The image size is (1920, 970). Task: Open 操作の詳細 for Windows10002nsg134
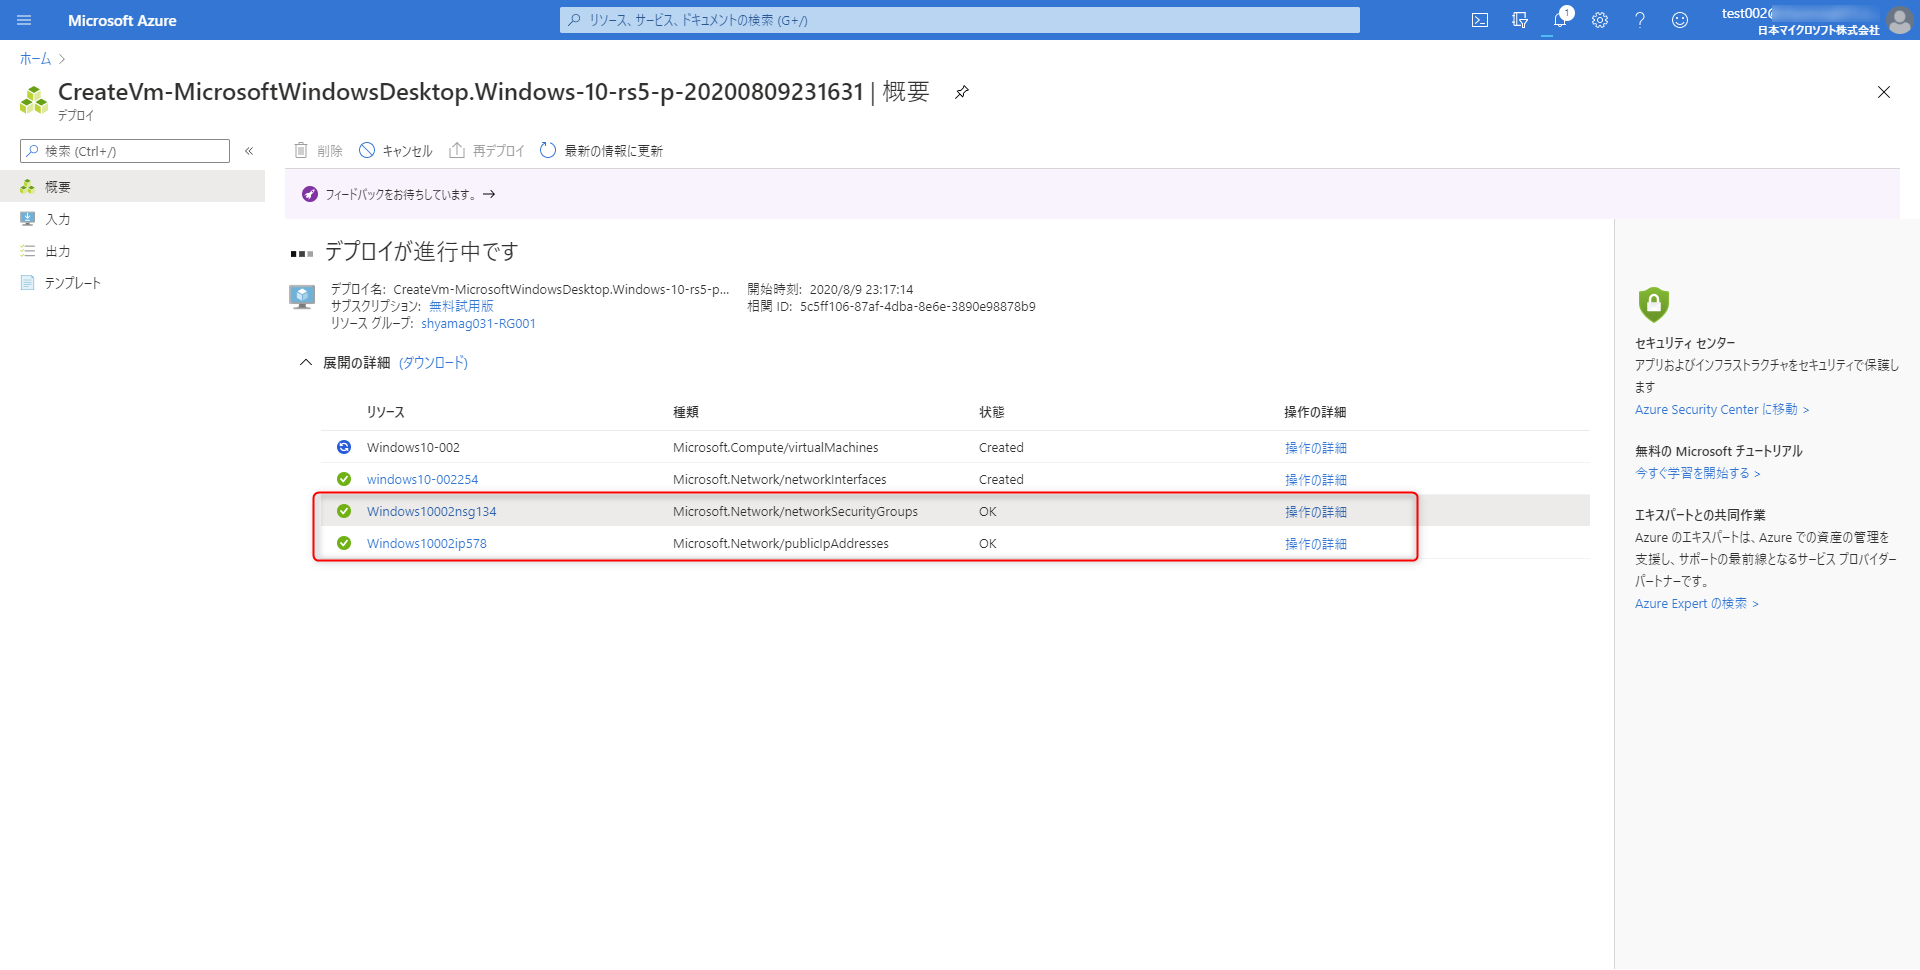[1315, 512]
